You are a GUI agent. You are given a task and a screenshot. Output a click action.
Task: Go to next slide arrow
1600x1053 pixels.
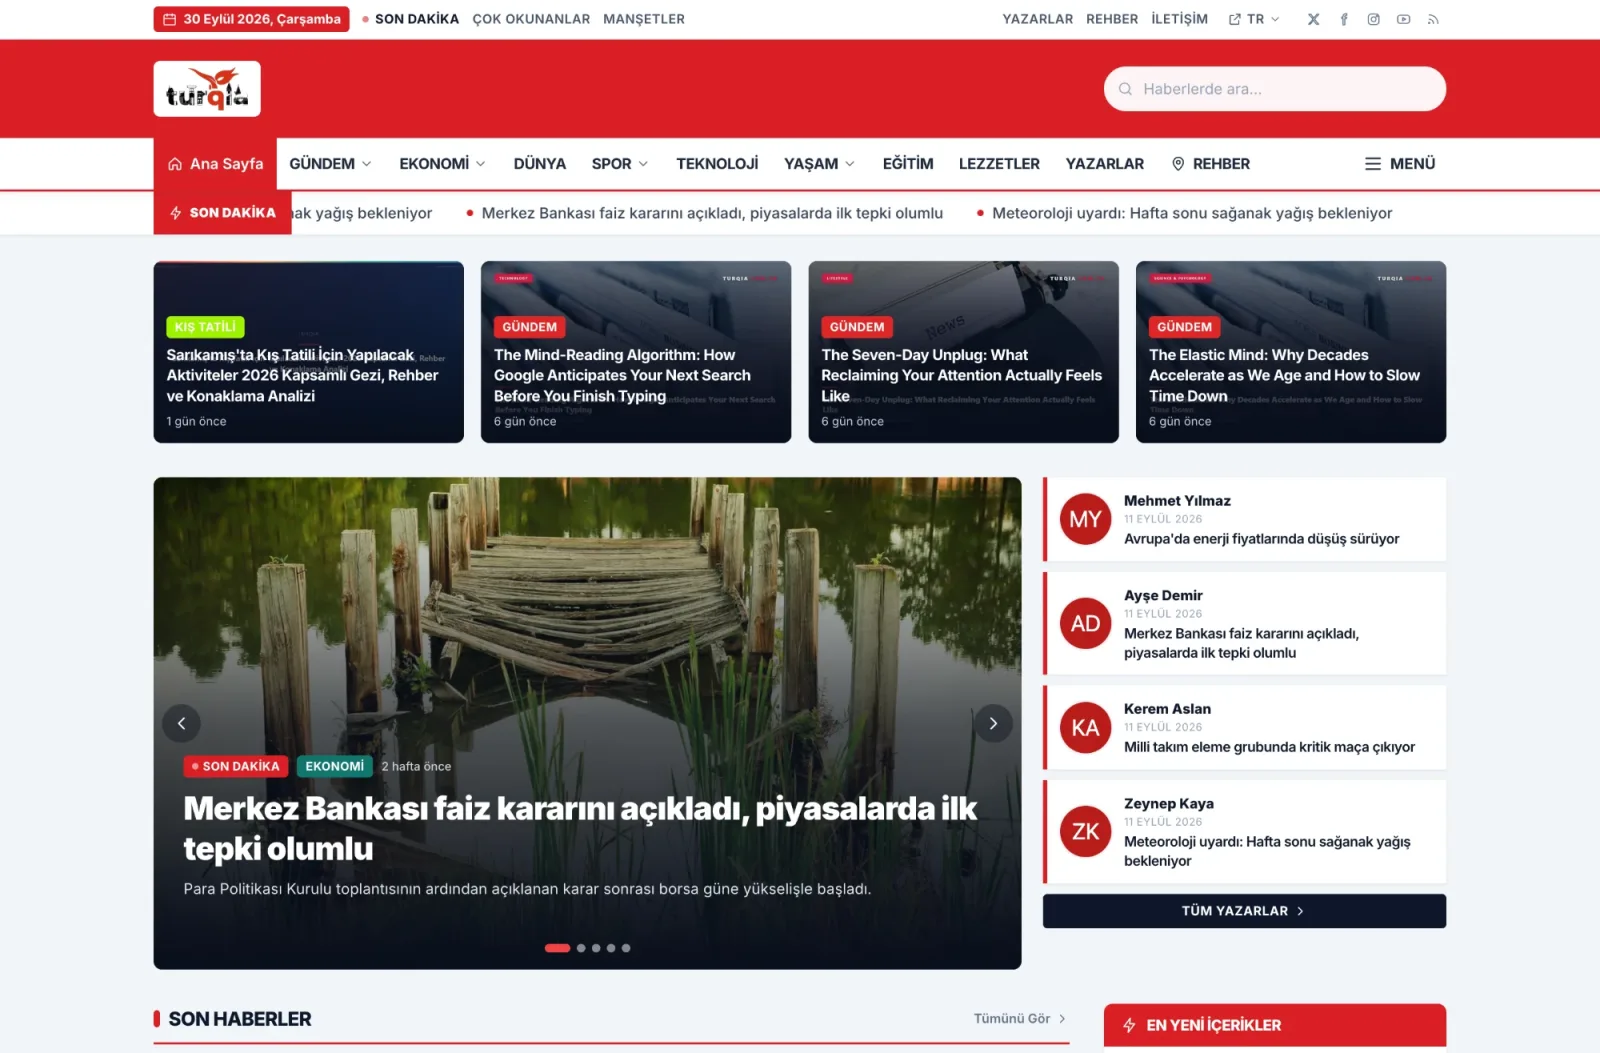coord(993,723)
